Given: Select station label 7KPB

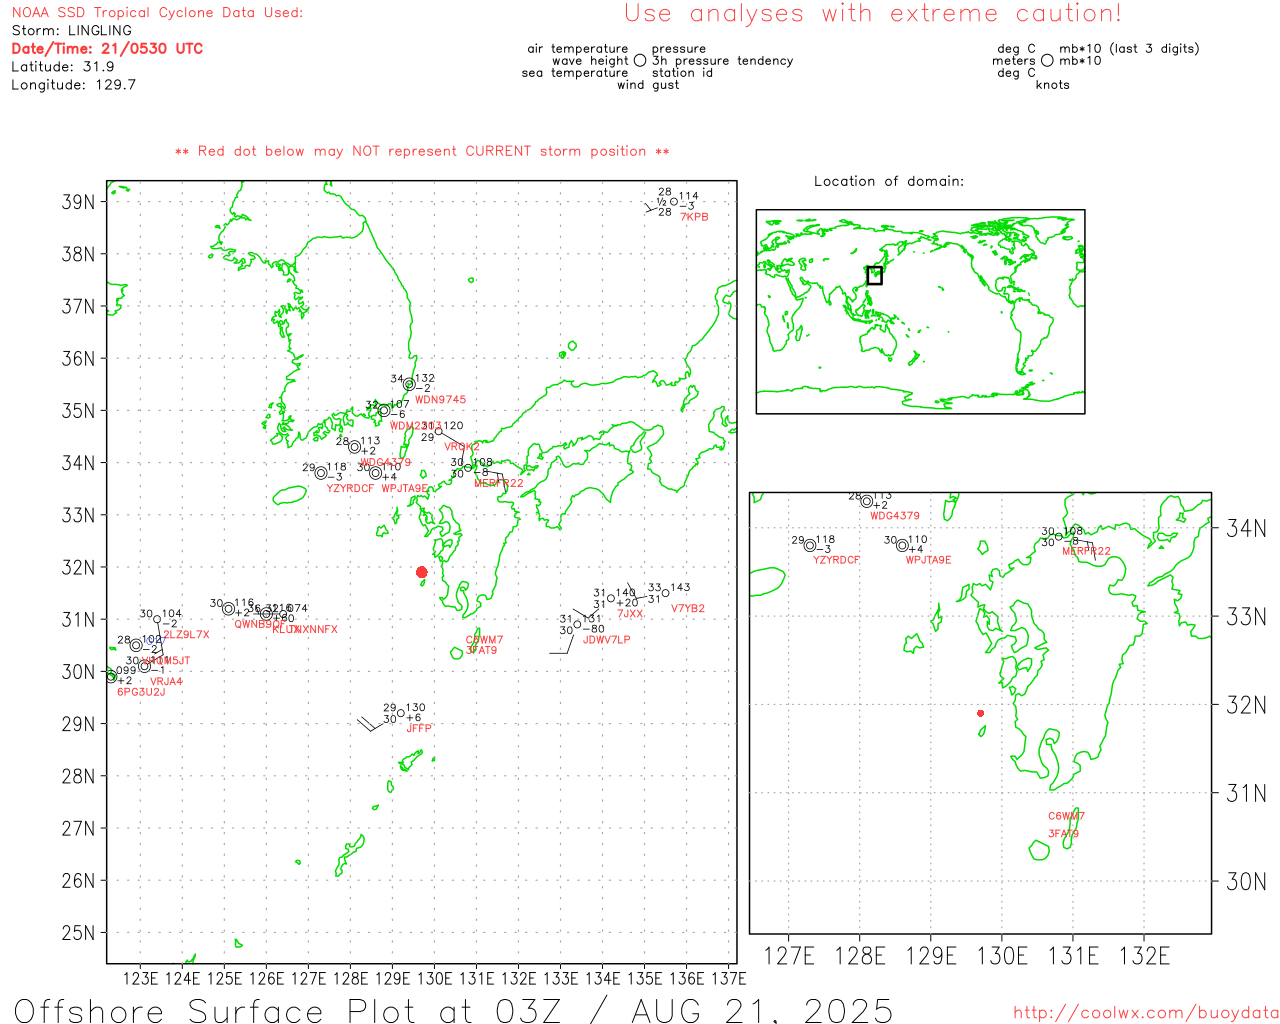Looking at the screenshot, I should (694, 217).
